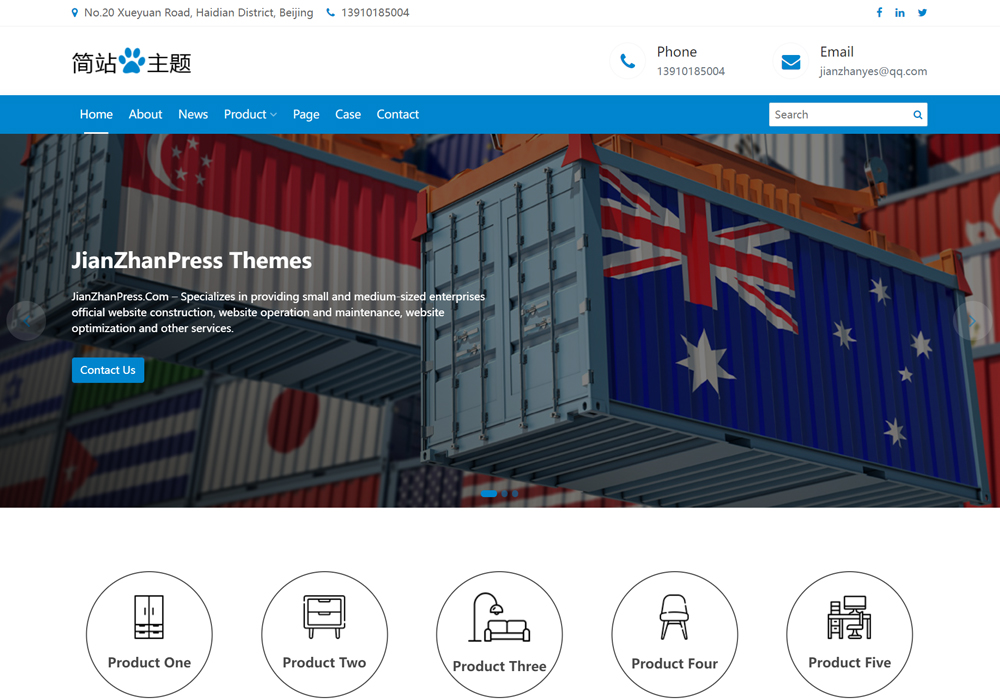This screenshot has width=1000, height=700.
Task: Click the Product Two nightstand icon
Action: 324,617
